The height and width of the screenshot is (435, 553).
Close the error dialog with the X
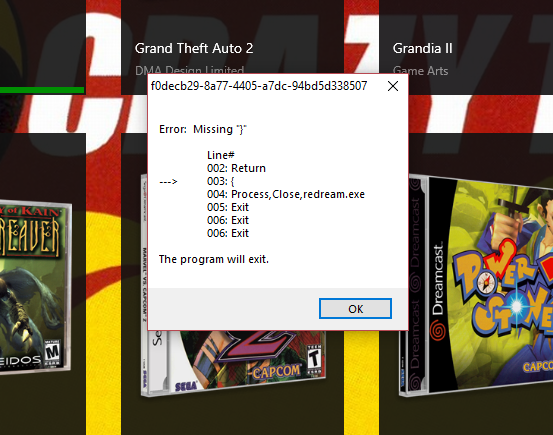click(x=393, y=86)
